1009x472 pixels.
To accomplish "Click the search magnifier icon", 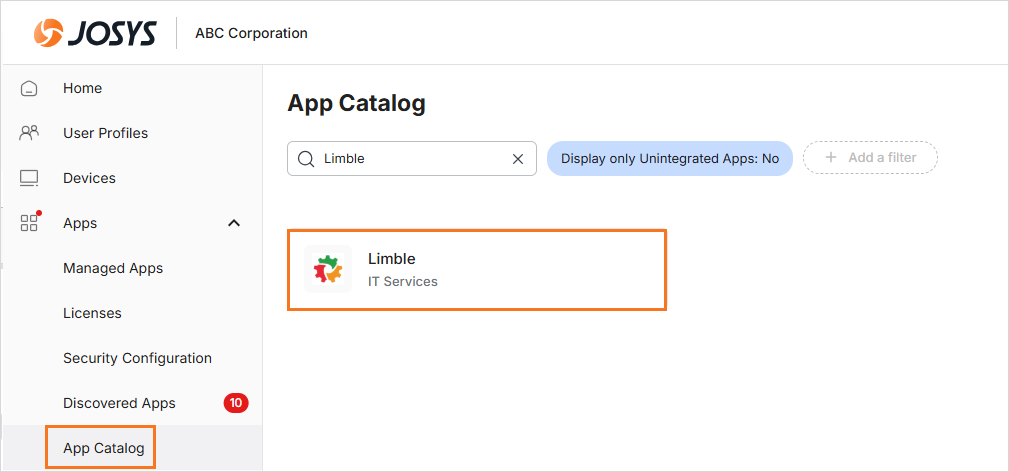I will (x=306, y=159).
